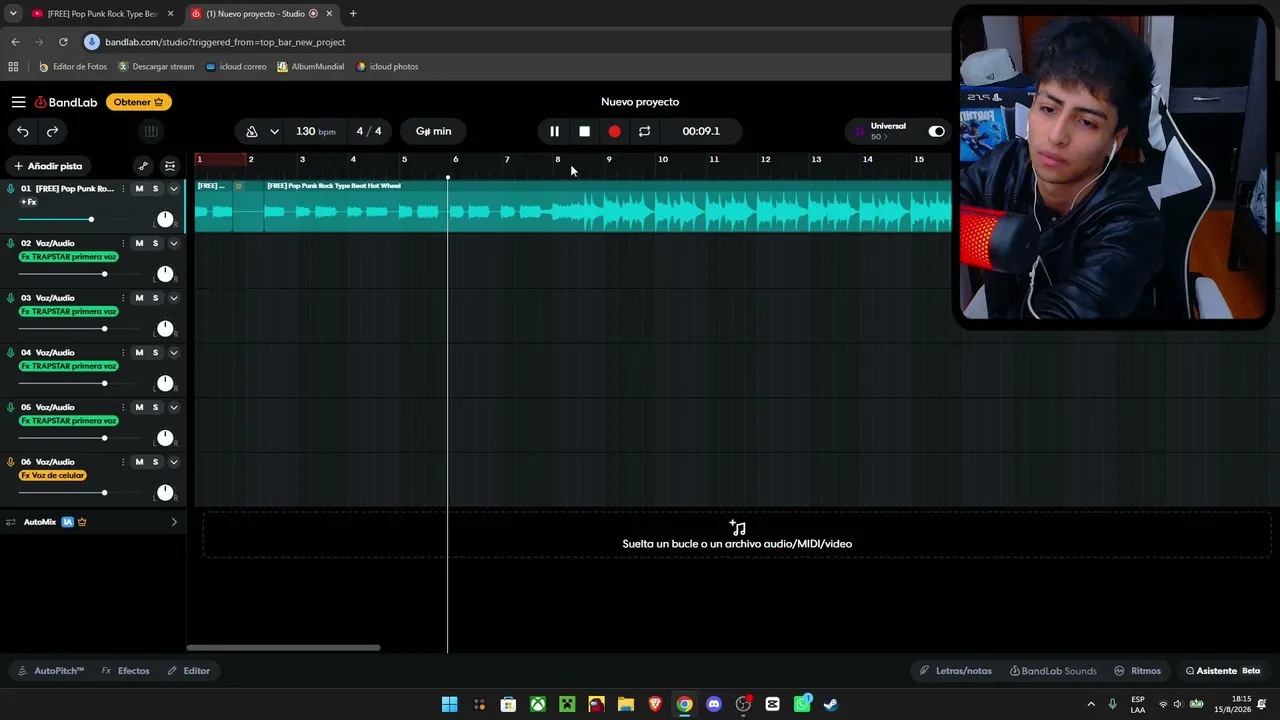Open the Letras/notas panel
Image resolution: width=1280 pixels, height=720 pixels.
tap(955, 671)
